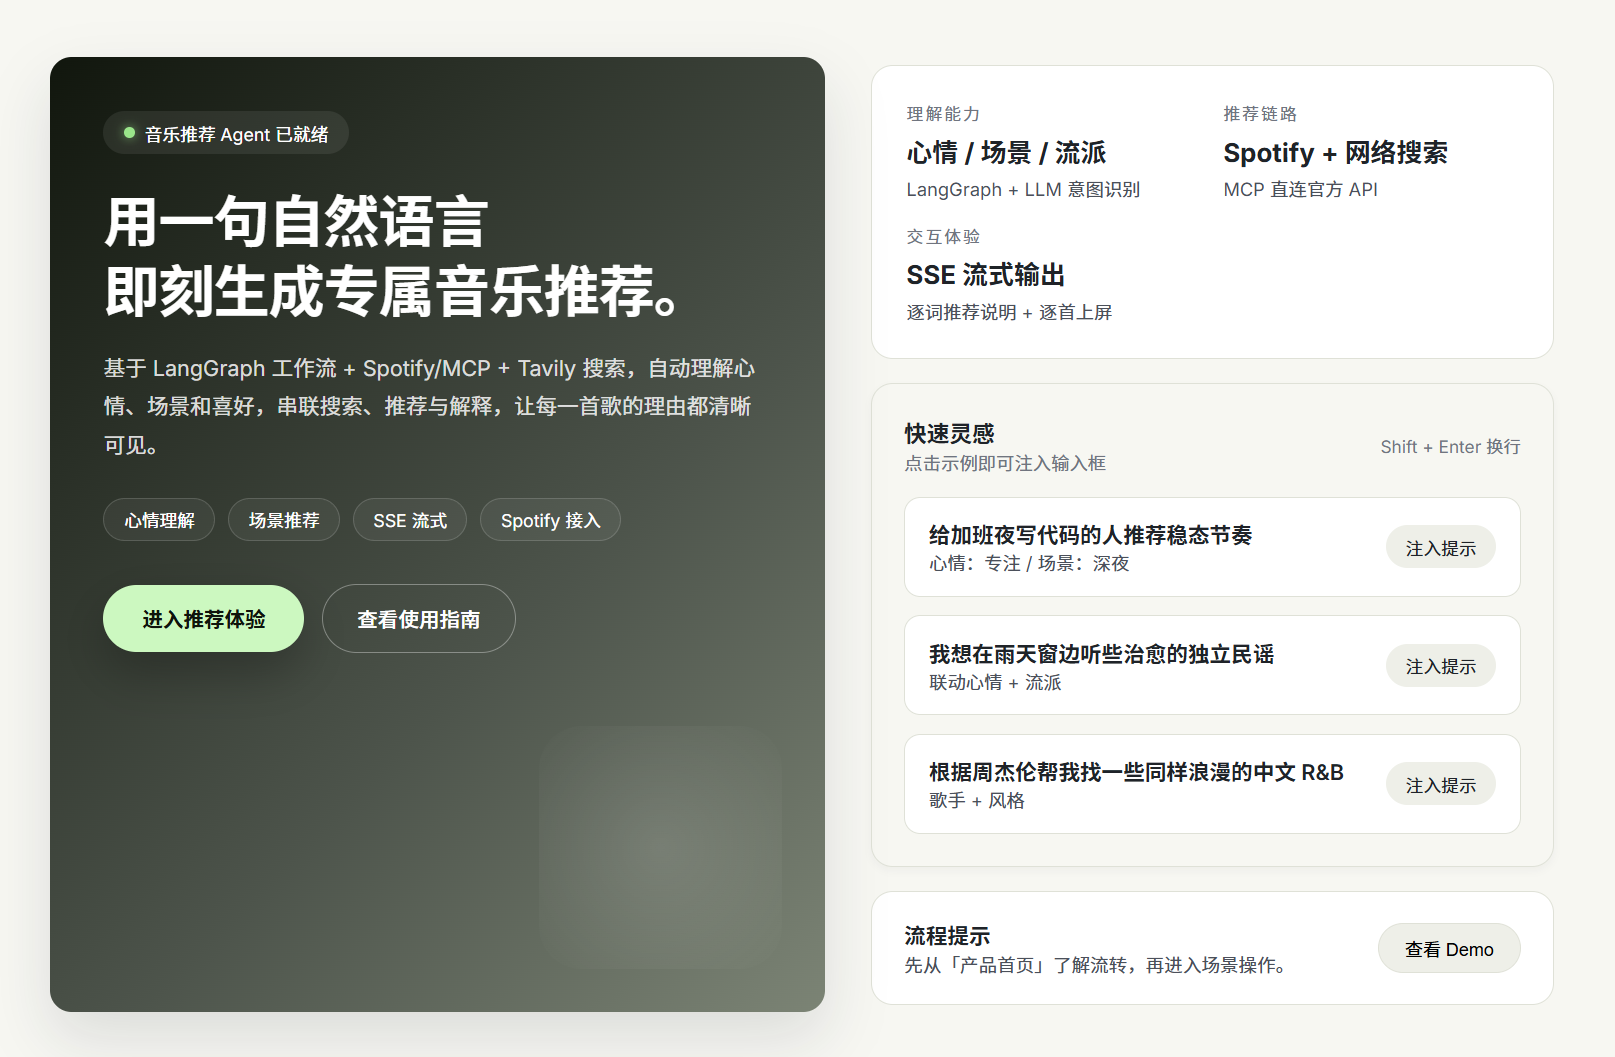Click the Spotify 接入 tag chip
Viewport: 1615px width, 1057px height.
coord(550,520)
